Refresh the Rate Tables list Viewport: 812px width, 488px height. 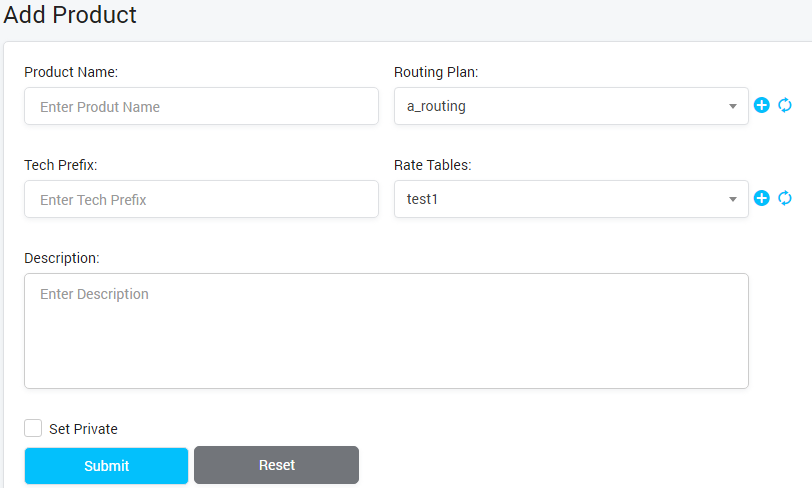coord(785,198)
